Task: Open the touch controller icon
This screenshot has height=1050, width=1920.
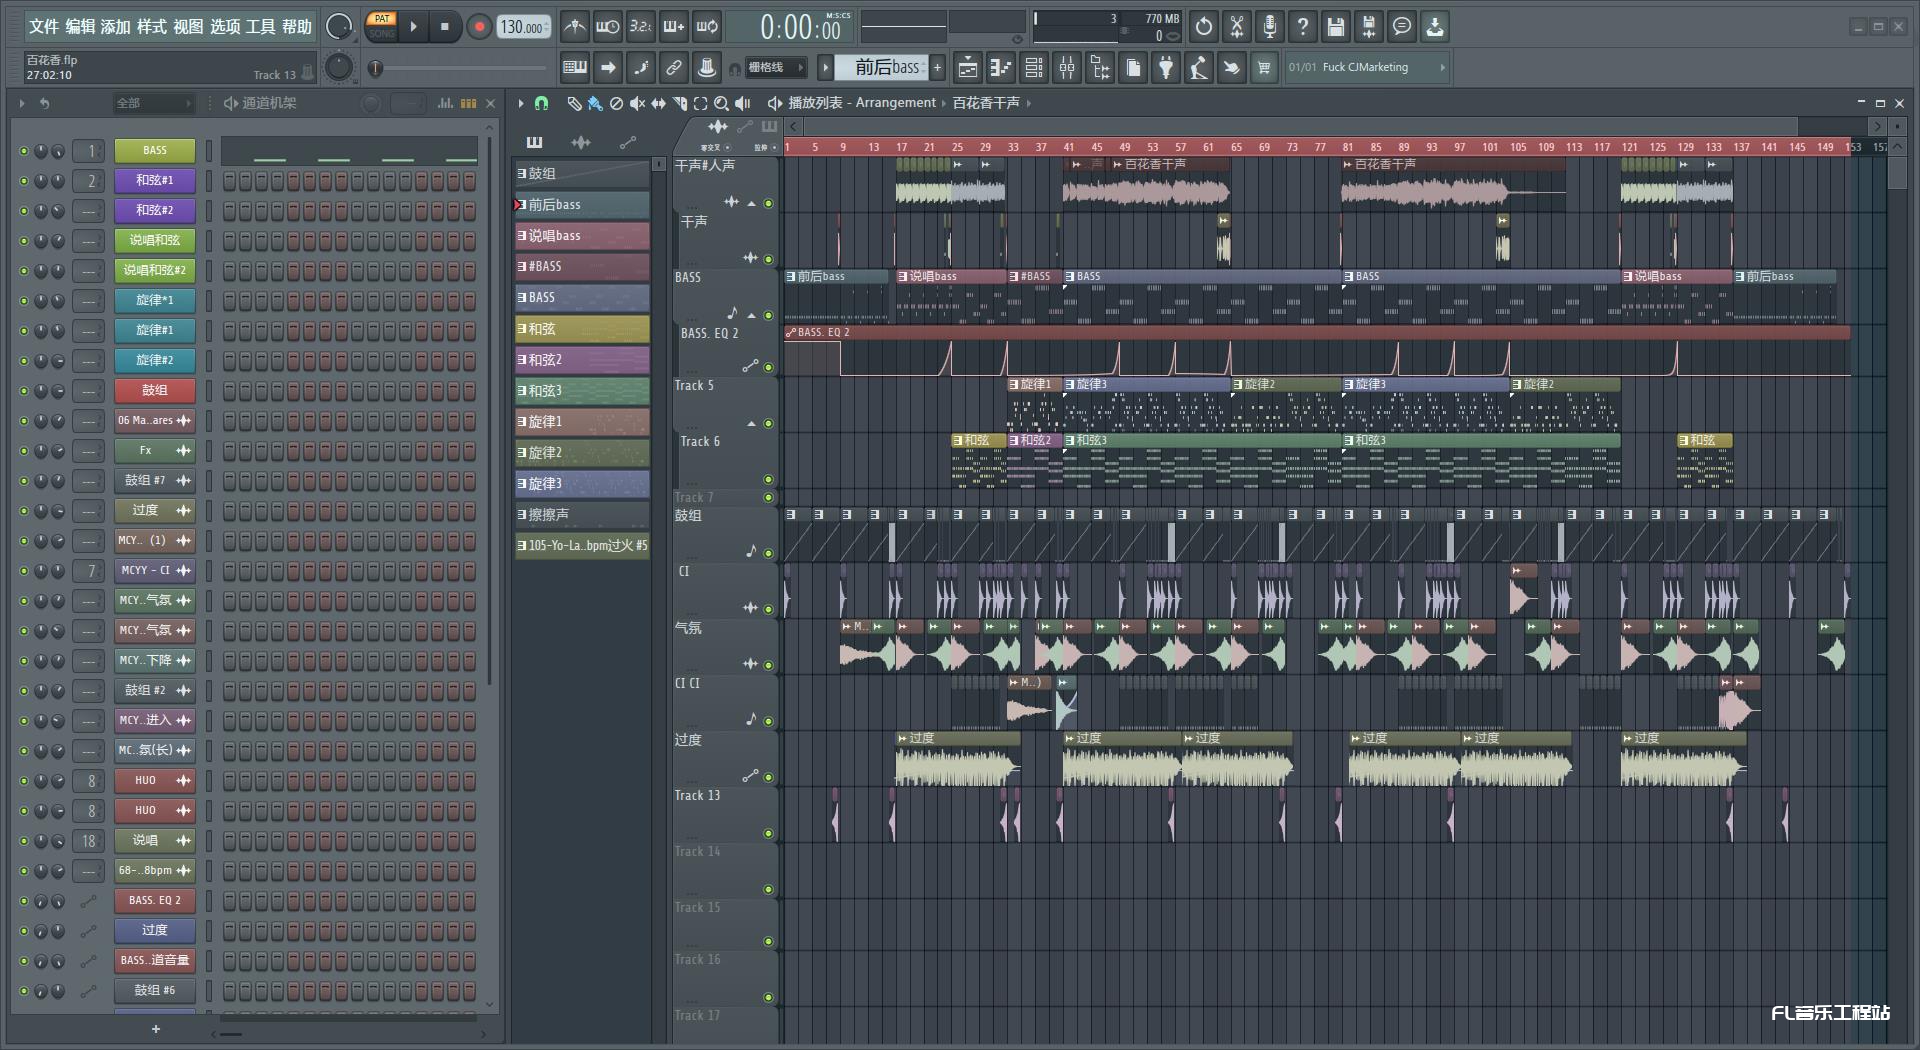Action: pos(1232,68)
